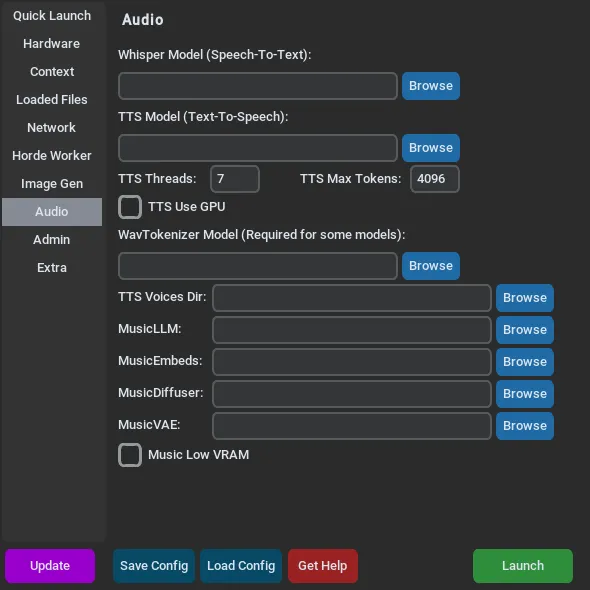Viewport: 590px width, 590px height.
Task: Switch to the Hardware tab
Action: [x=52, y=44]
